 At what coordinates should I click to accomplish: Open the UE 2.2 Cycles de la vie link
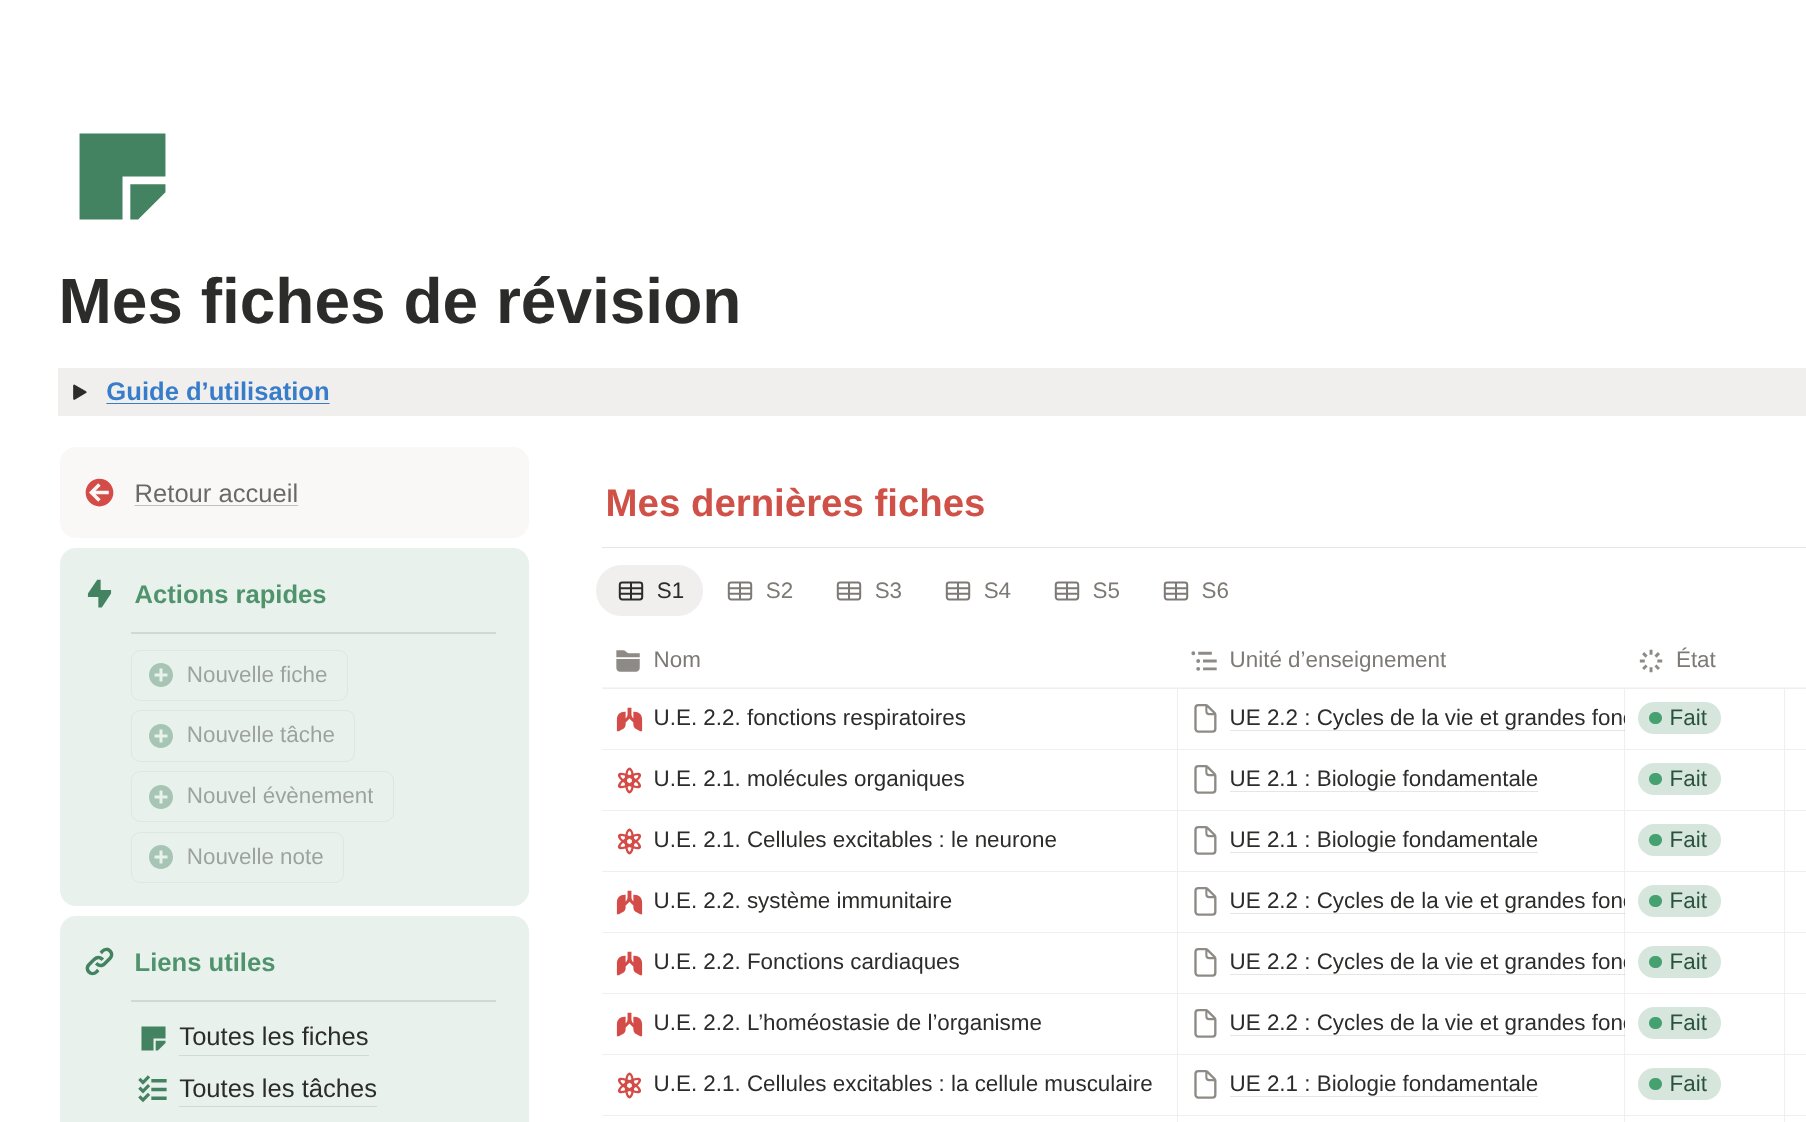click(1420, 718)
